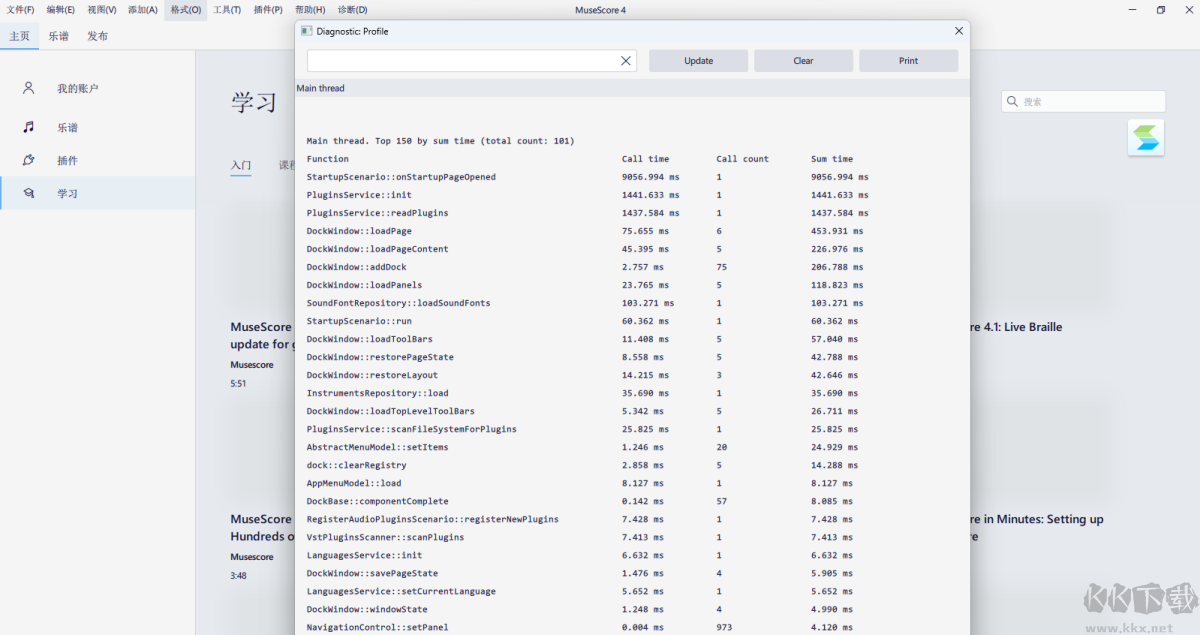The image size is (1200, 635).
Task: Click the 973 call count value
Action: 724,627
